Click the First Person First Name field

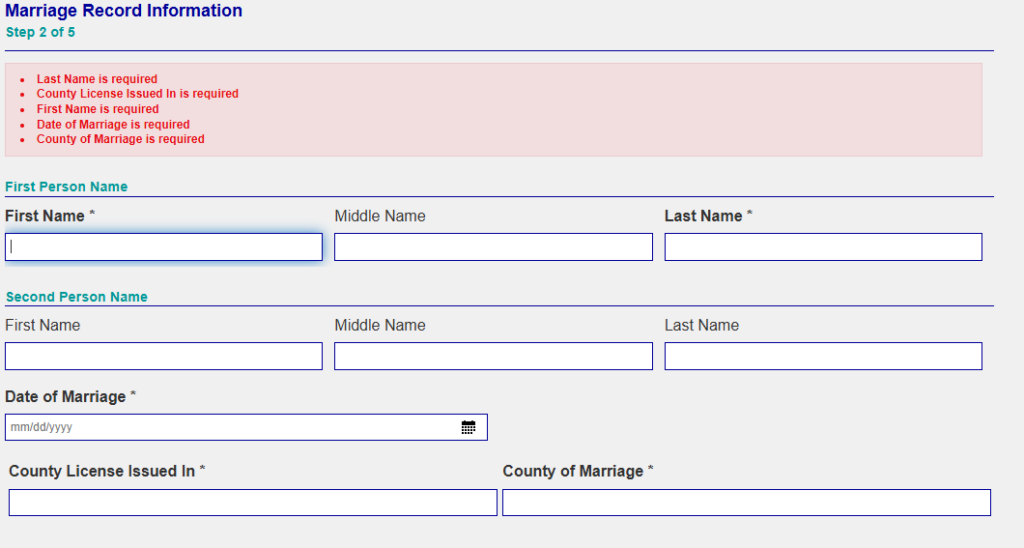point(163,247)
